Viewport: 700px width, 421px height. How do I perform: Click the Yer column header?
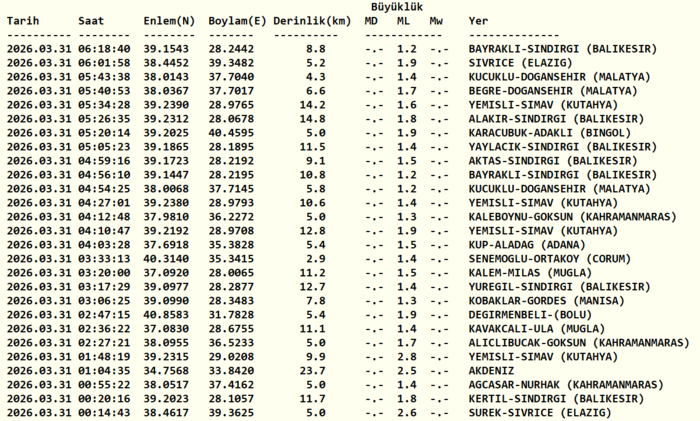479,20
